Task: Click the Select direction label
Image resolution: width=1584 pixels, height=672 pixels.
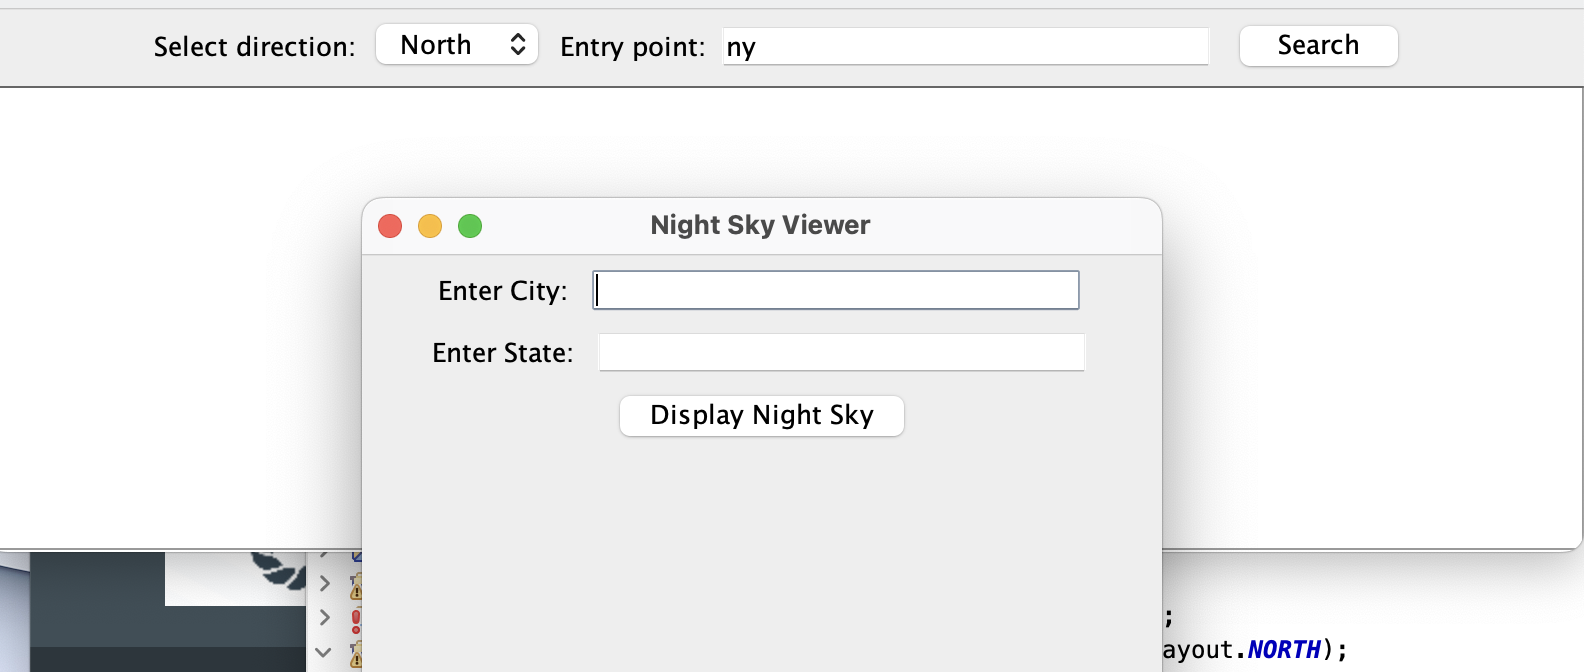Action: 254,47
